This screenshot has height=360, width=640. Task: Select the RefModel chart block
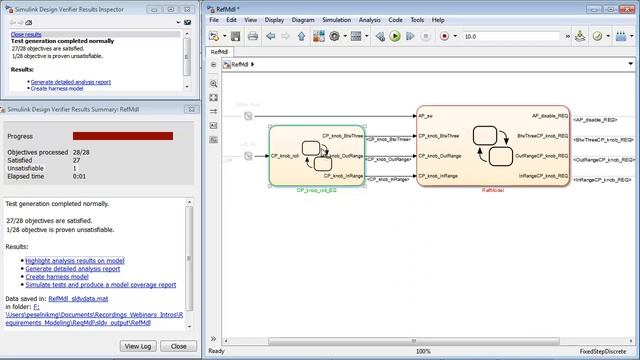click(x=493, y=146)
